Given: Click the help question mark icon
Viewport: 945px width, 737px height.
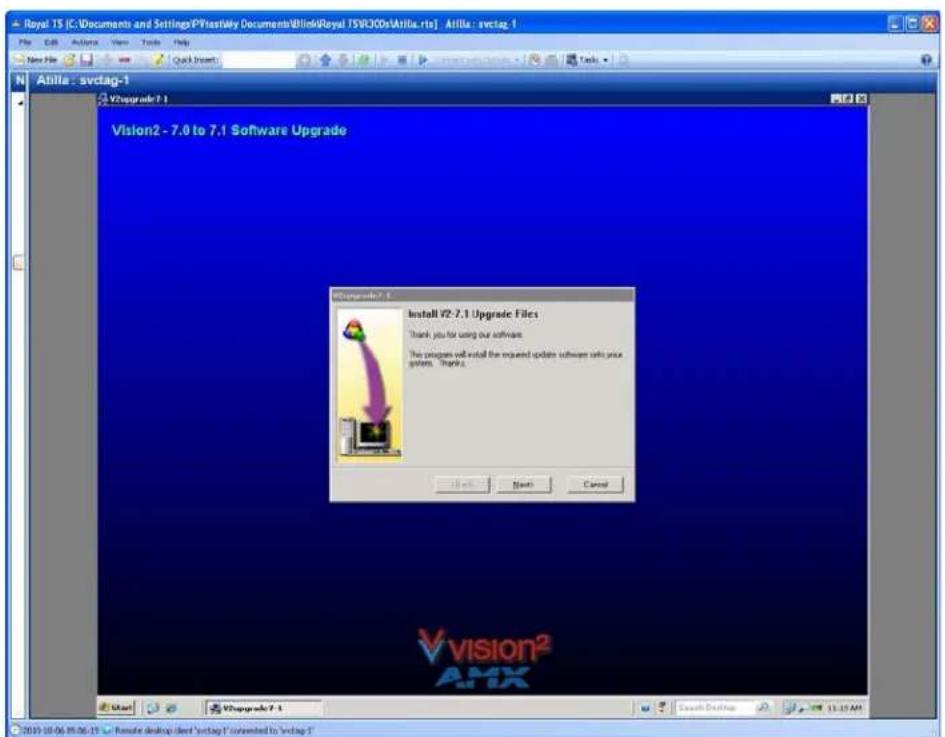Looking at the screenshot, I should (x=926, y=60).
